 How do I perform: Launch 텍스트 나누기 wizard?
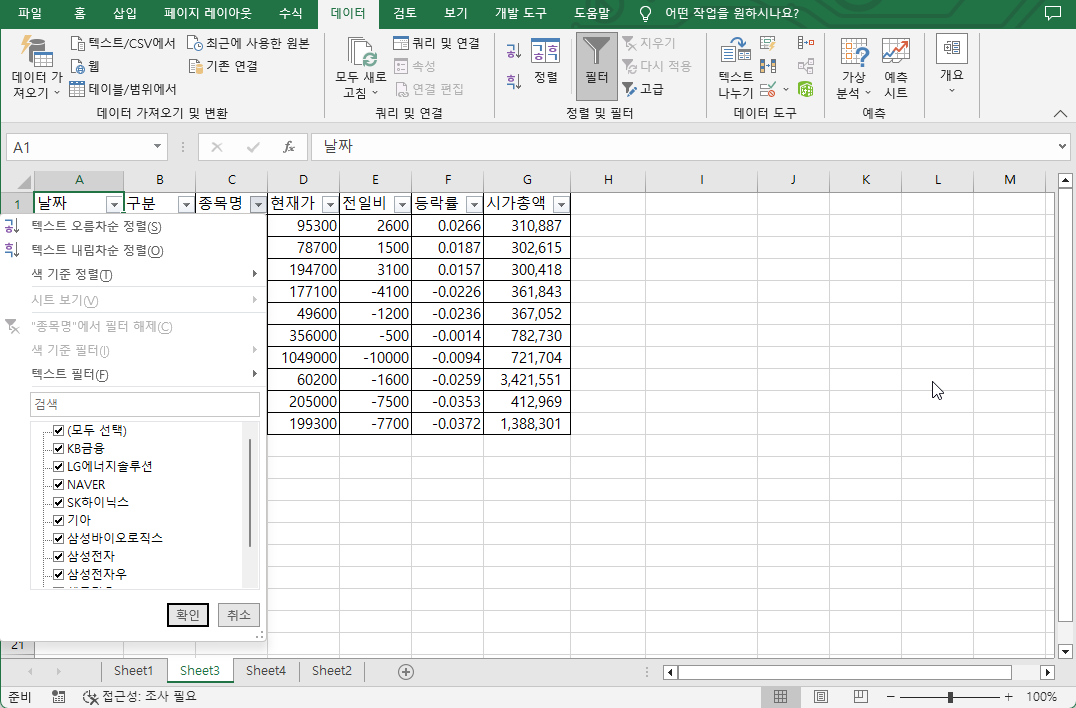736,67
